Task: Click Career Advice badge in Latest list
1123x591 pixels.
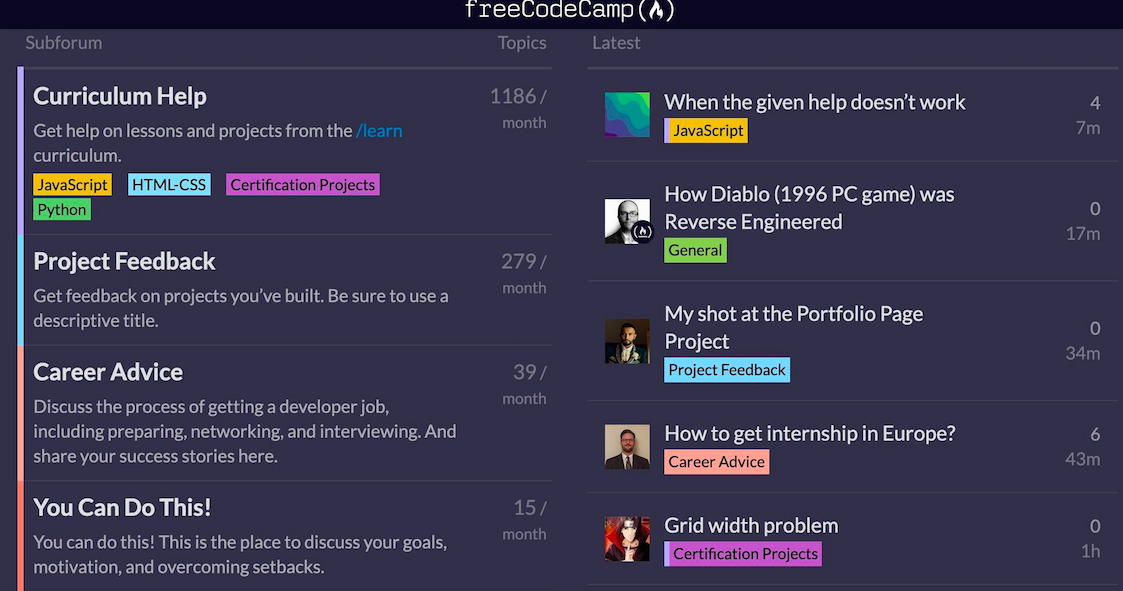Action: coord(717,462)
